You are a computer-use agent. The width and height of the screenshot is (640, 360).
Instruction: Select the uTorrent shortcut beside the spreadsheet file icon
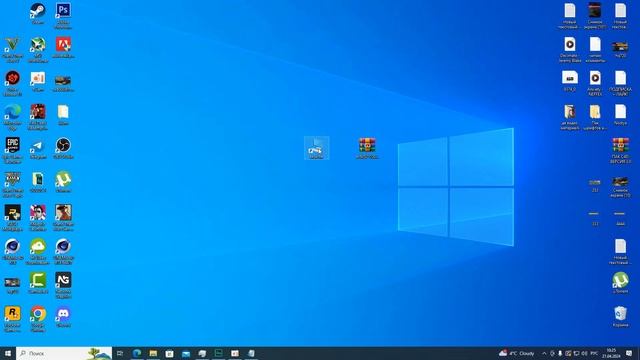(x=63, y=179)
